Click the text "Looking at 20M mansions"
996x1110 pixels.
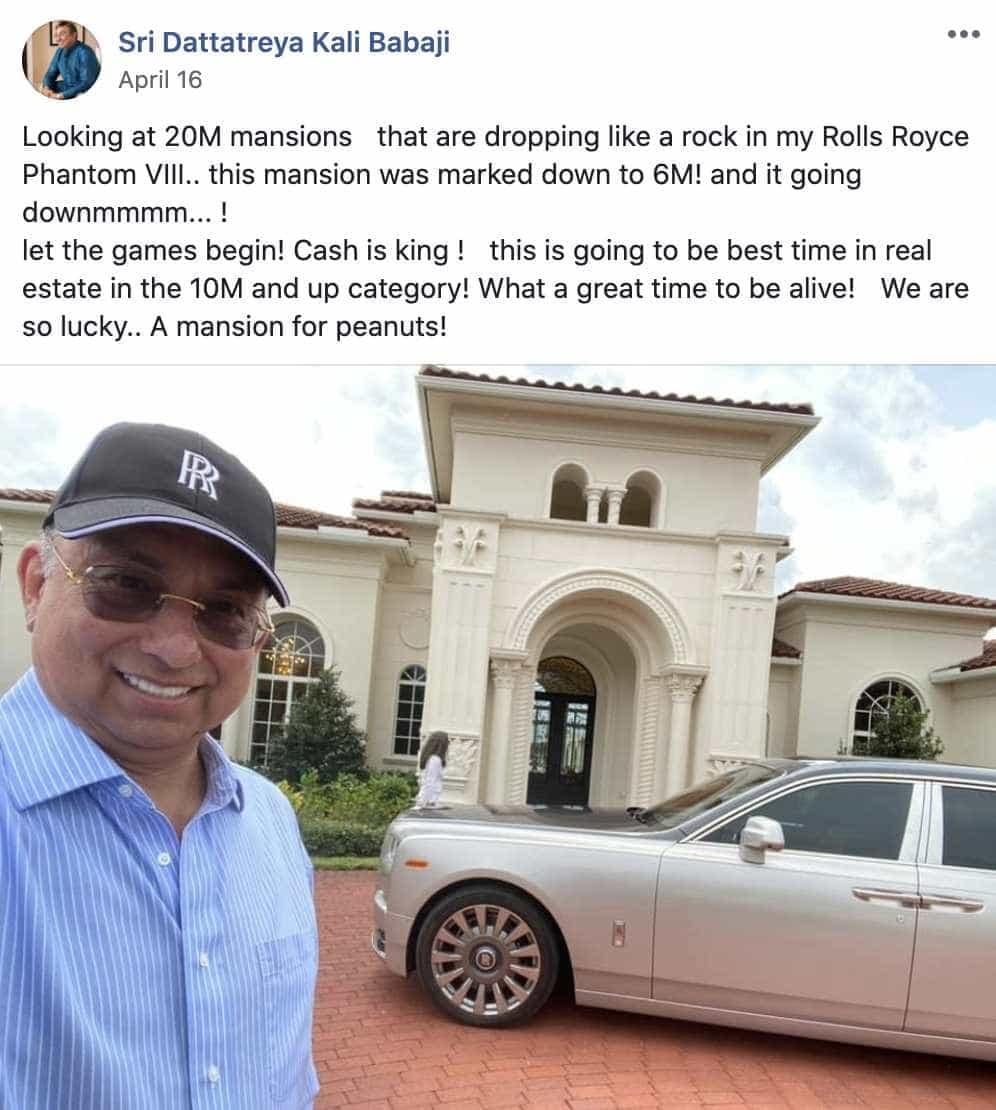(x=187, y=136)
